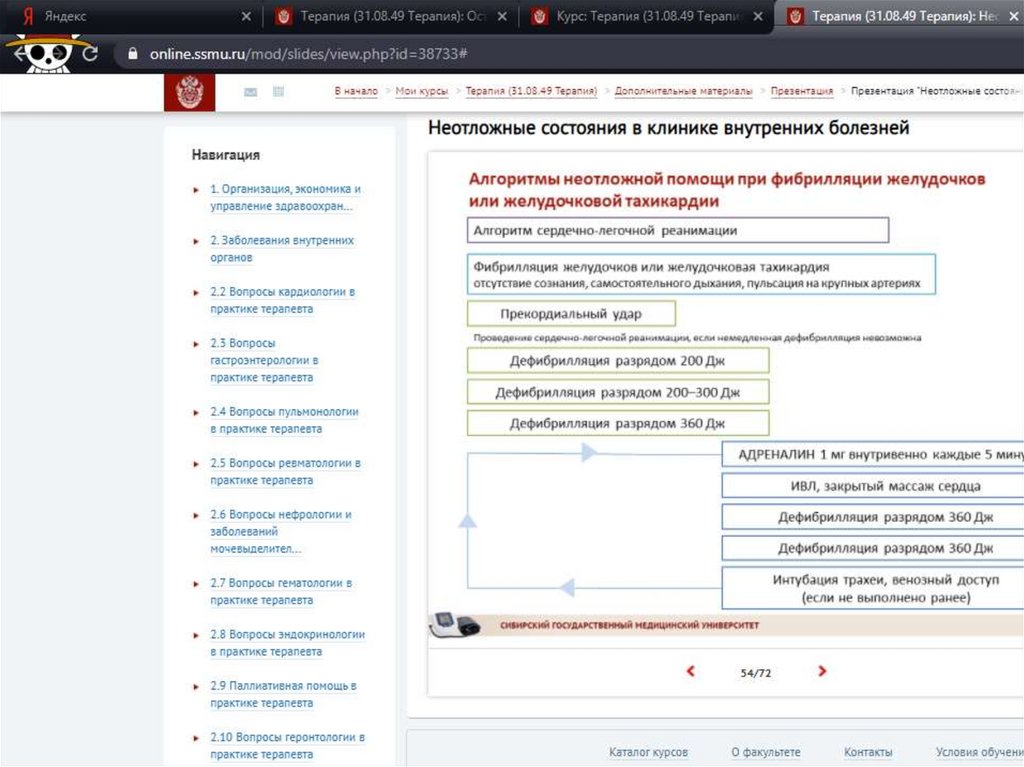The height and width of the screenshot is (767, 1024).
Task: Open '2.3 Вопросы гастроэнтерологии' navigation item
Action: (264, 360)
